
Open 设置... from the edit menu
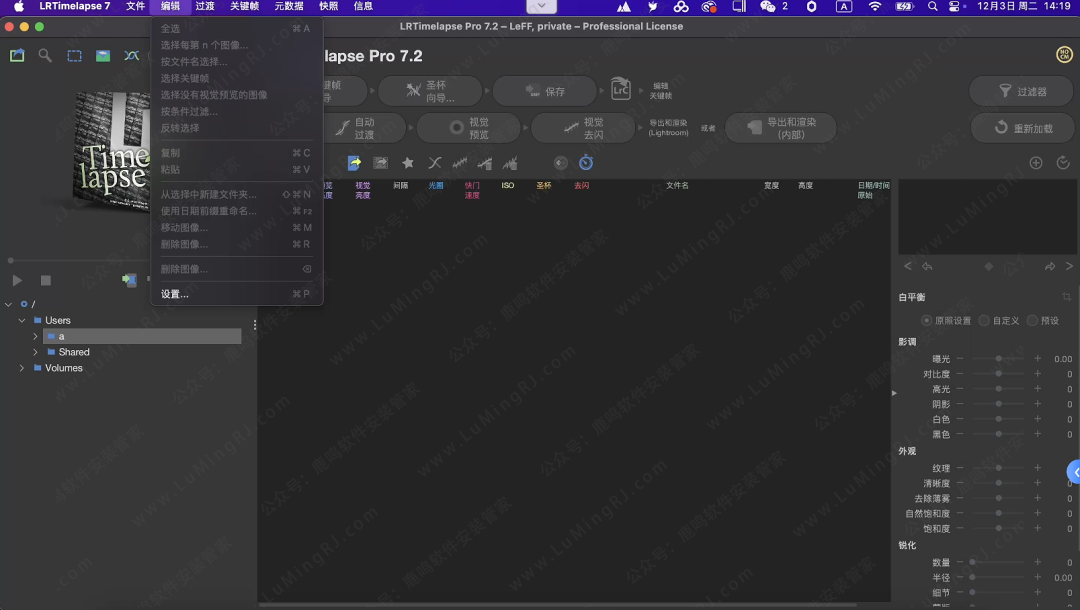coord(175,294)
